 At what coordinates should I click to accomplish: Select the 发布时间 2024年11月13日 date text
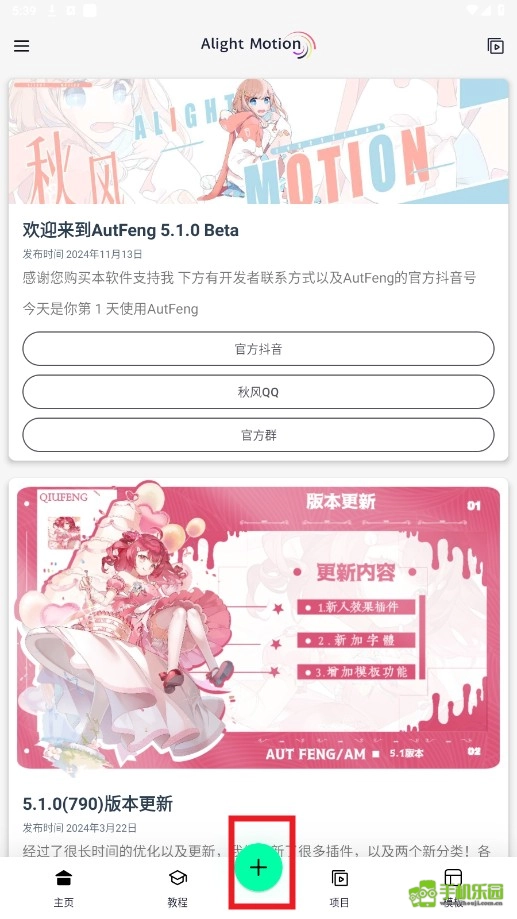pyautogui.click(x=82, y=254)
